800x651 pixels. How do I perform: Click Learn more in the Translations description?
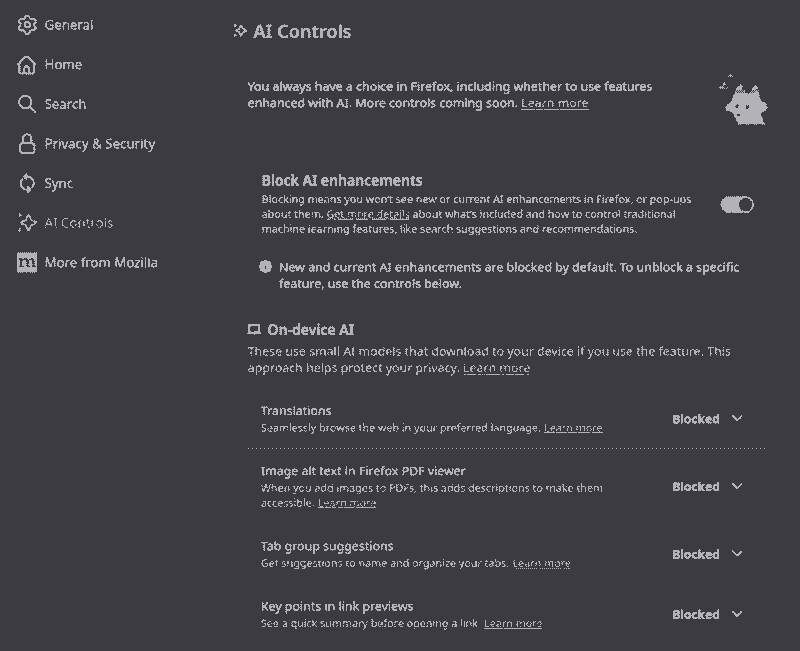click(573, 428)
